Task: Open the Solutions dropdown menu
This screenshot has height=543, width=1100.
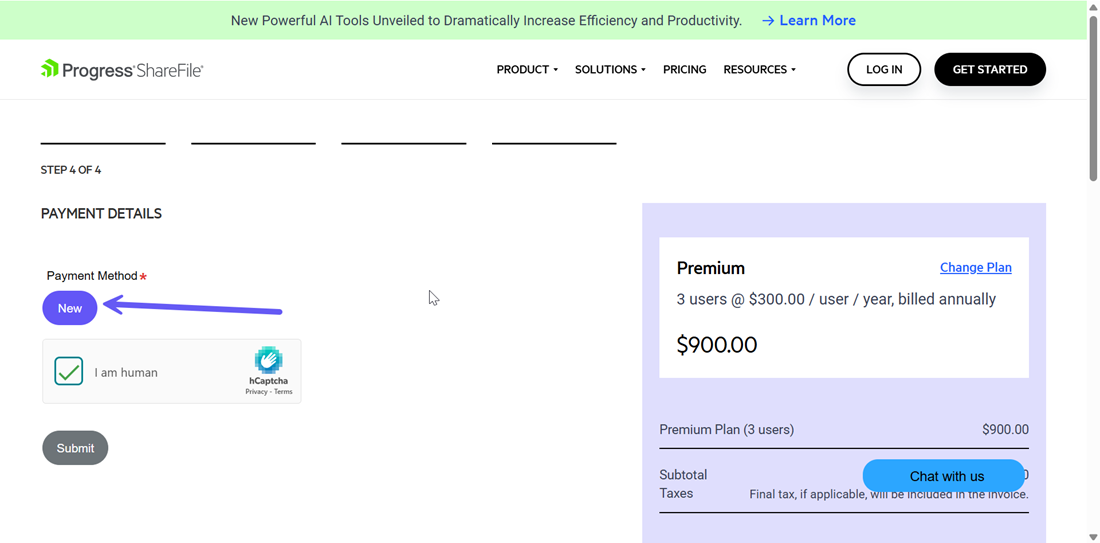Action: (610, 70)
